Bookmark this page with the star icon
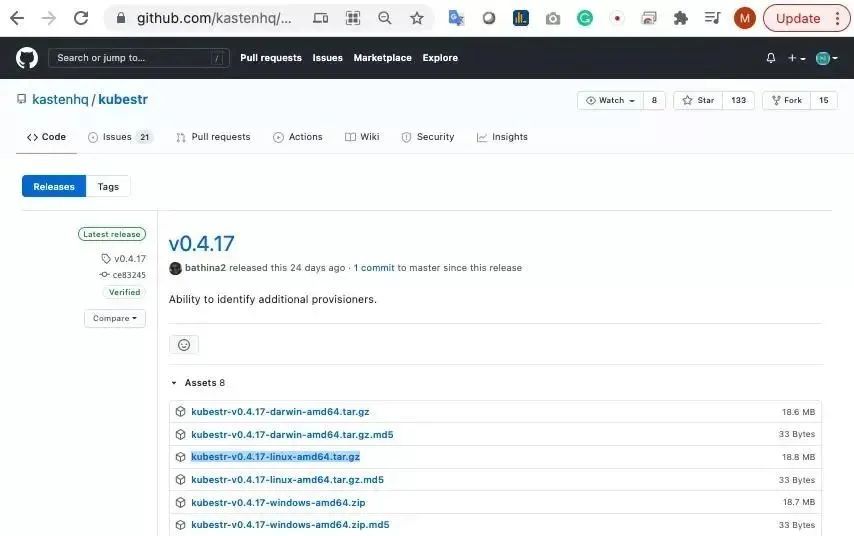 417,19
